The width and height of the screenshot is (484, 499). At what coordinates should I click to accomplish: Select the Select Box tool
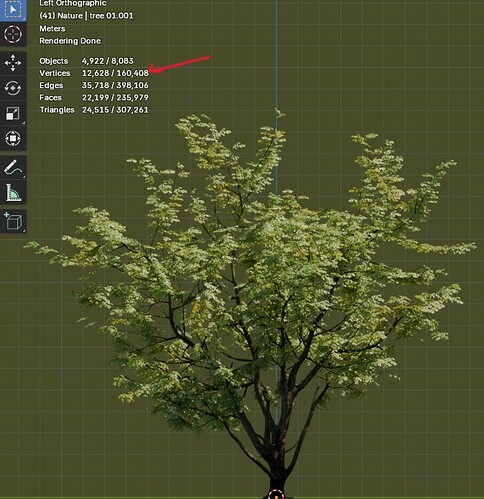click(13, 9)
